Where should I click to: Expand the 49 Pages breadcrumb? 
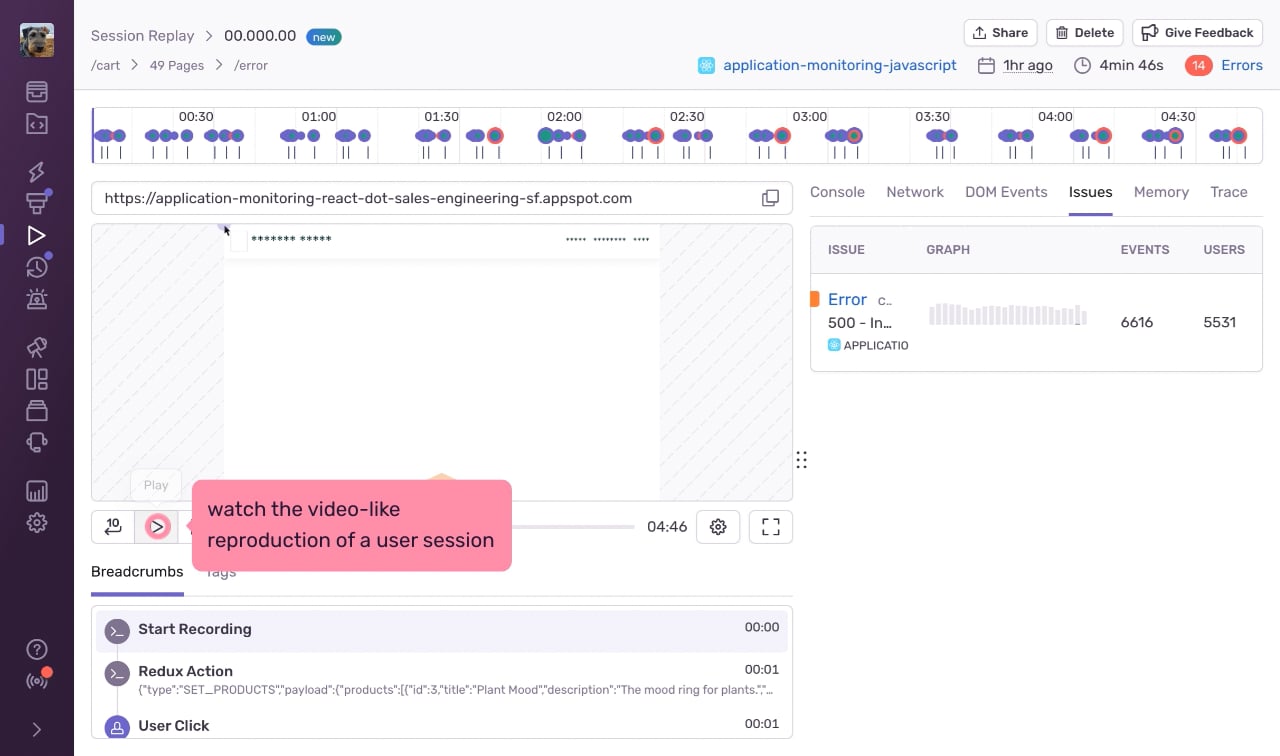(177, 65)
